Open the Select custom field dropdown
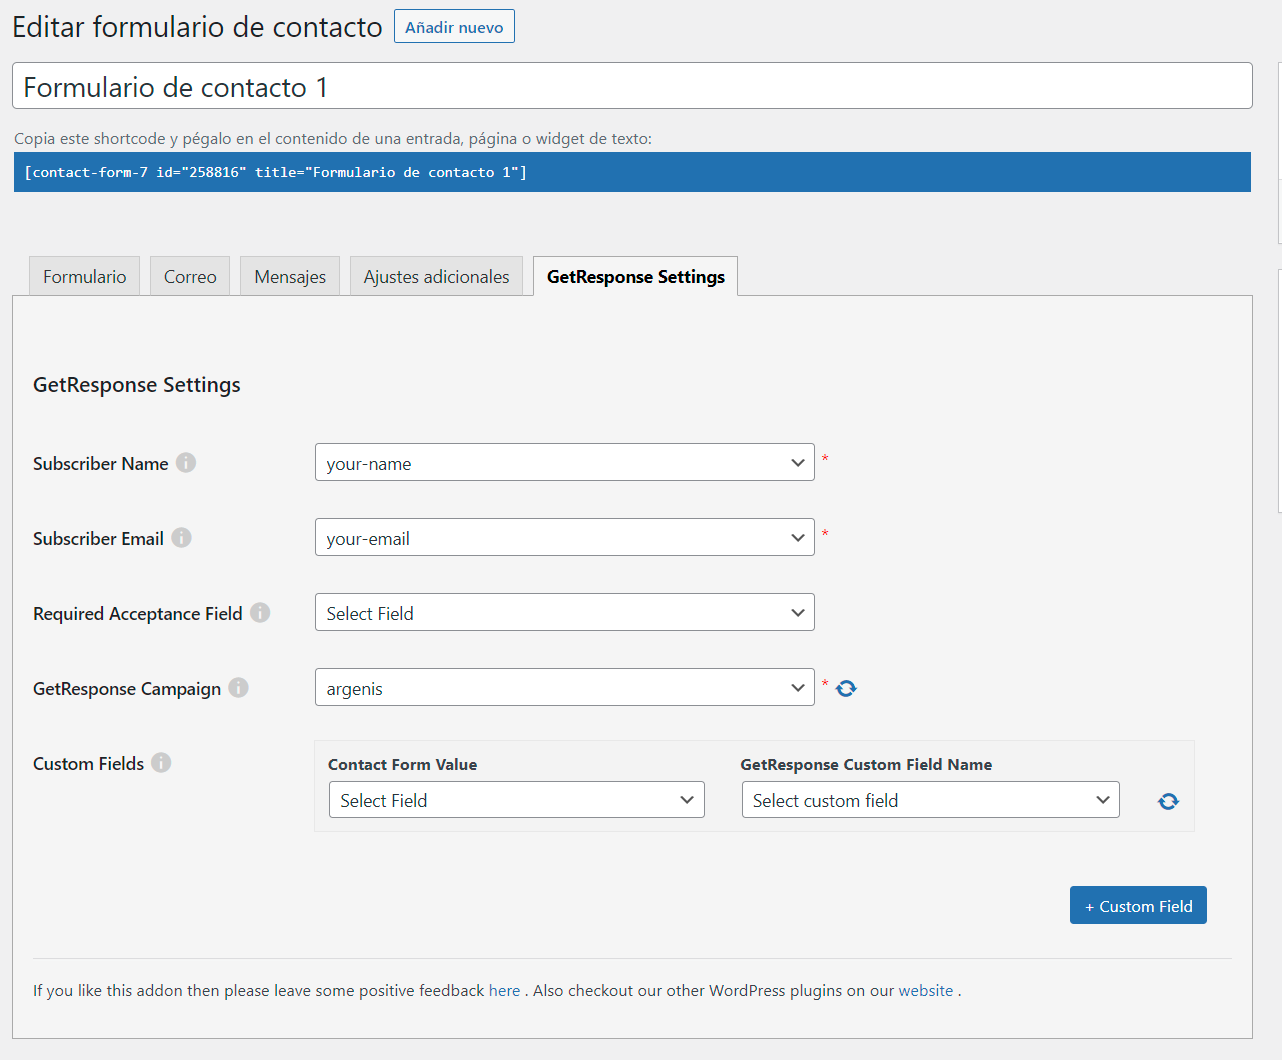Screen dimensions: 1282x1060 [x=930, y=799]
